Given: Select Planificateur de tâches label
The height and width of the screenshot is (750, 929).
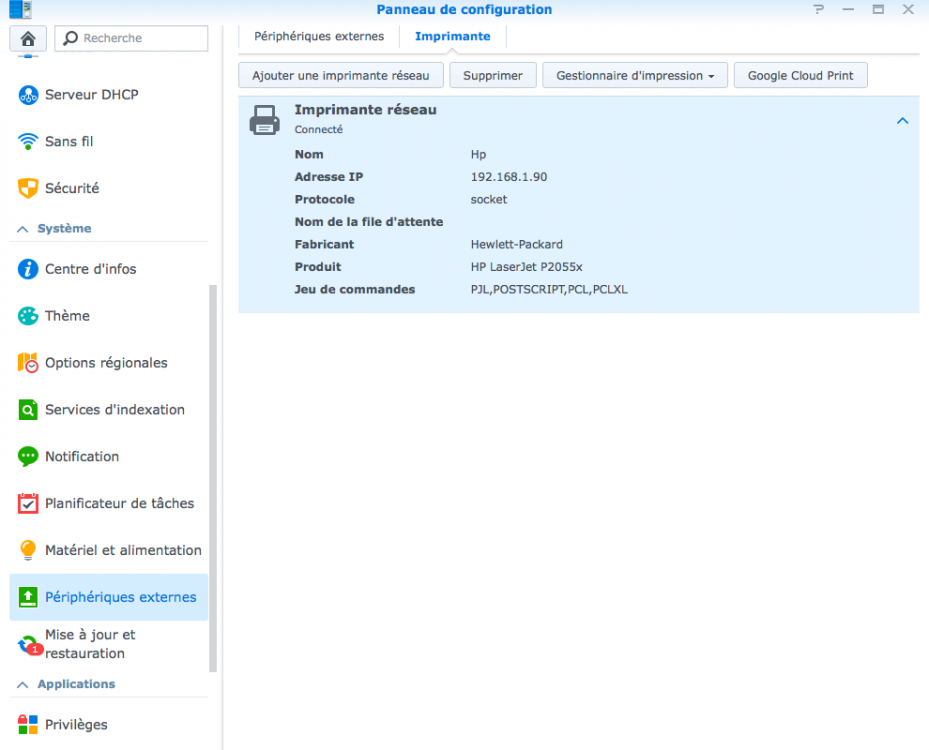Looking at the screenshot, I should coord(120,503).
